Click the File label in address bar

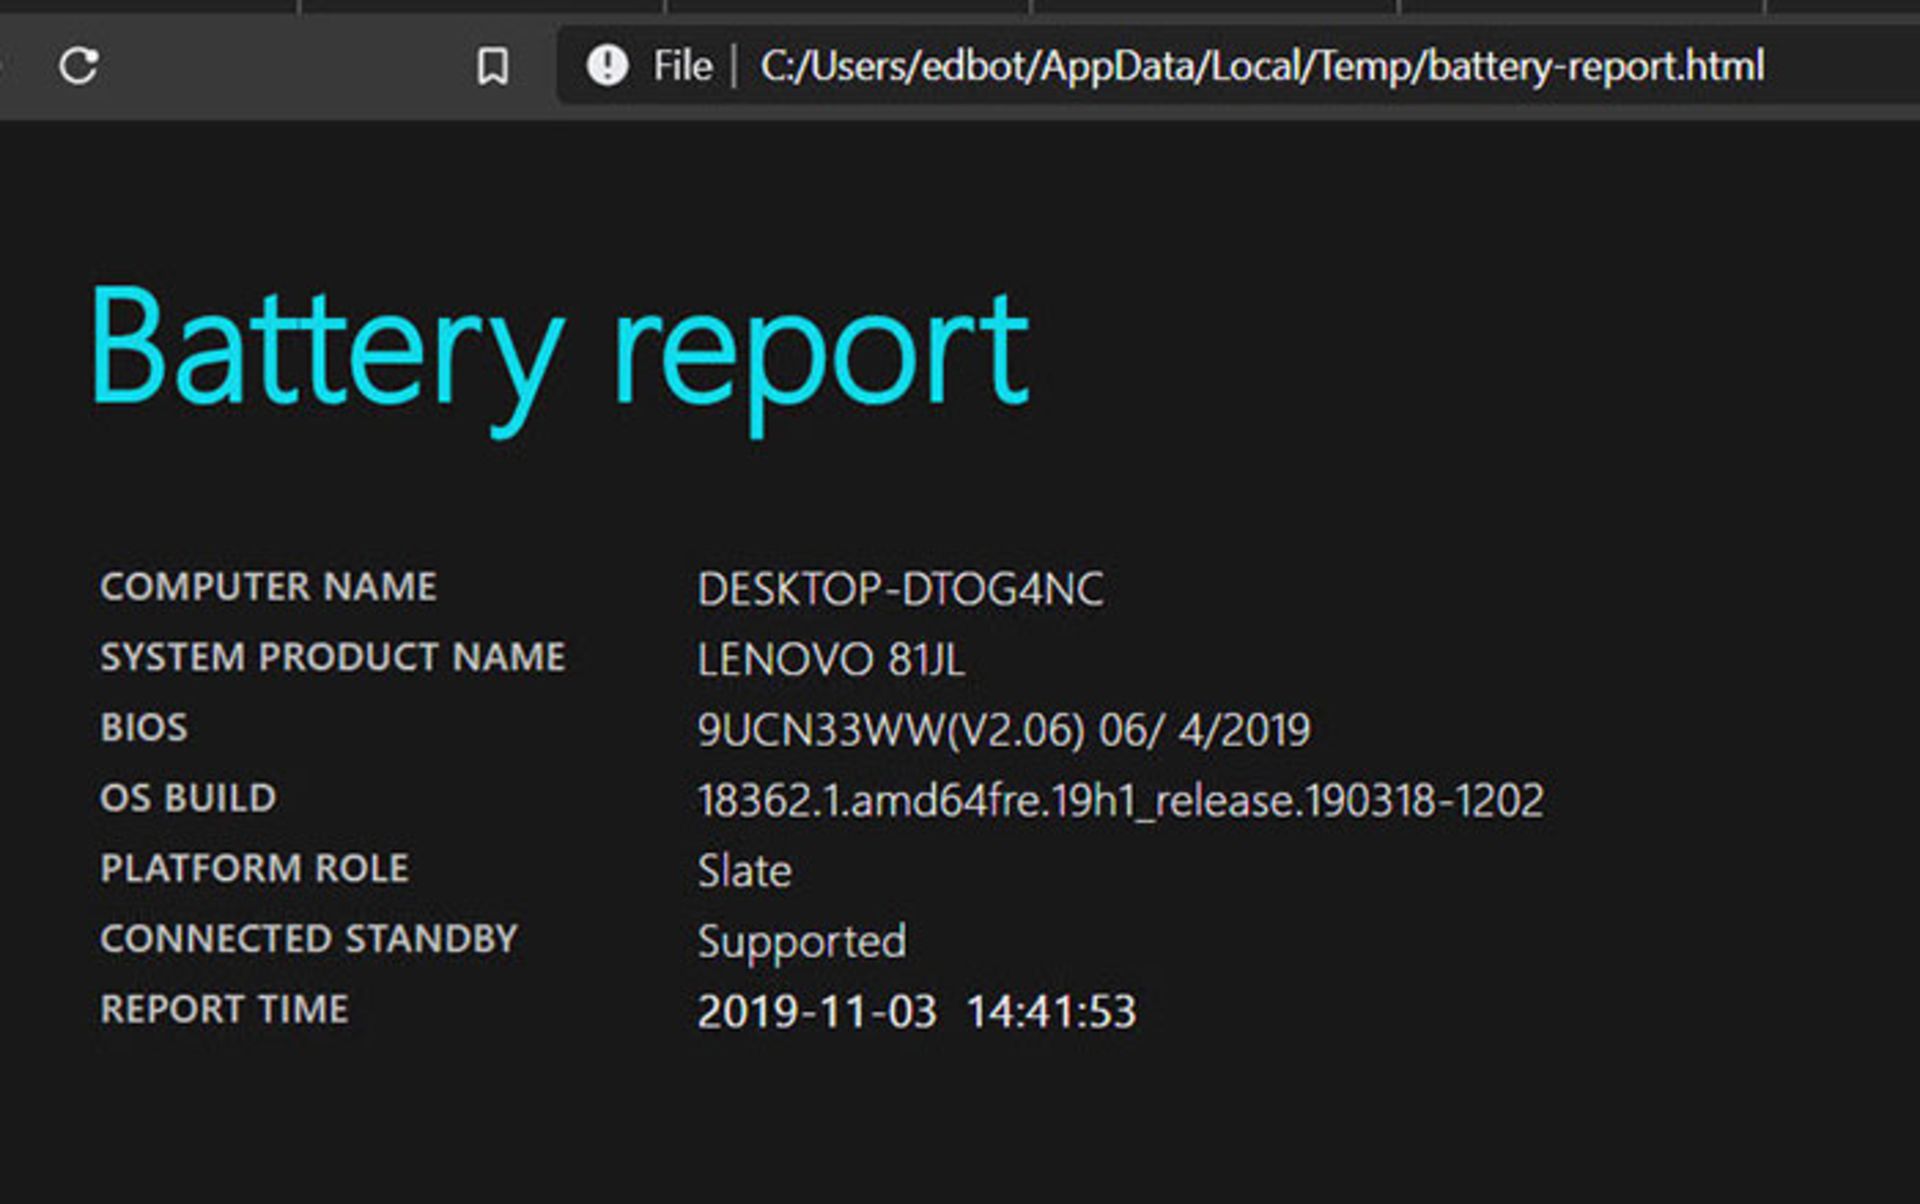tap(682, 67)
